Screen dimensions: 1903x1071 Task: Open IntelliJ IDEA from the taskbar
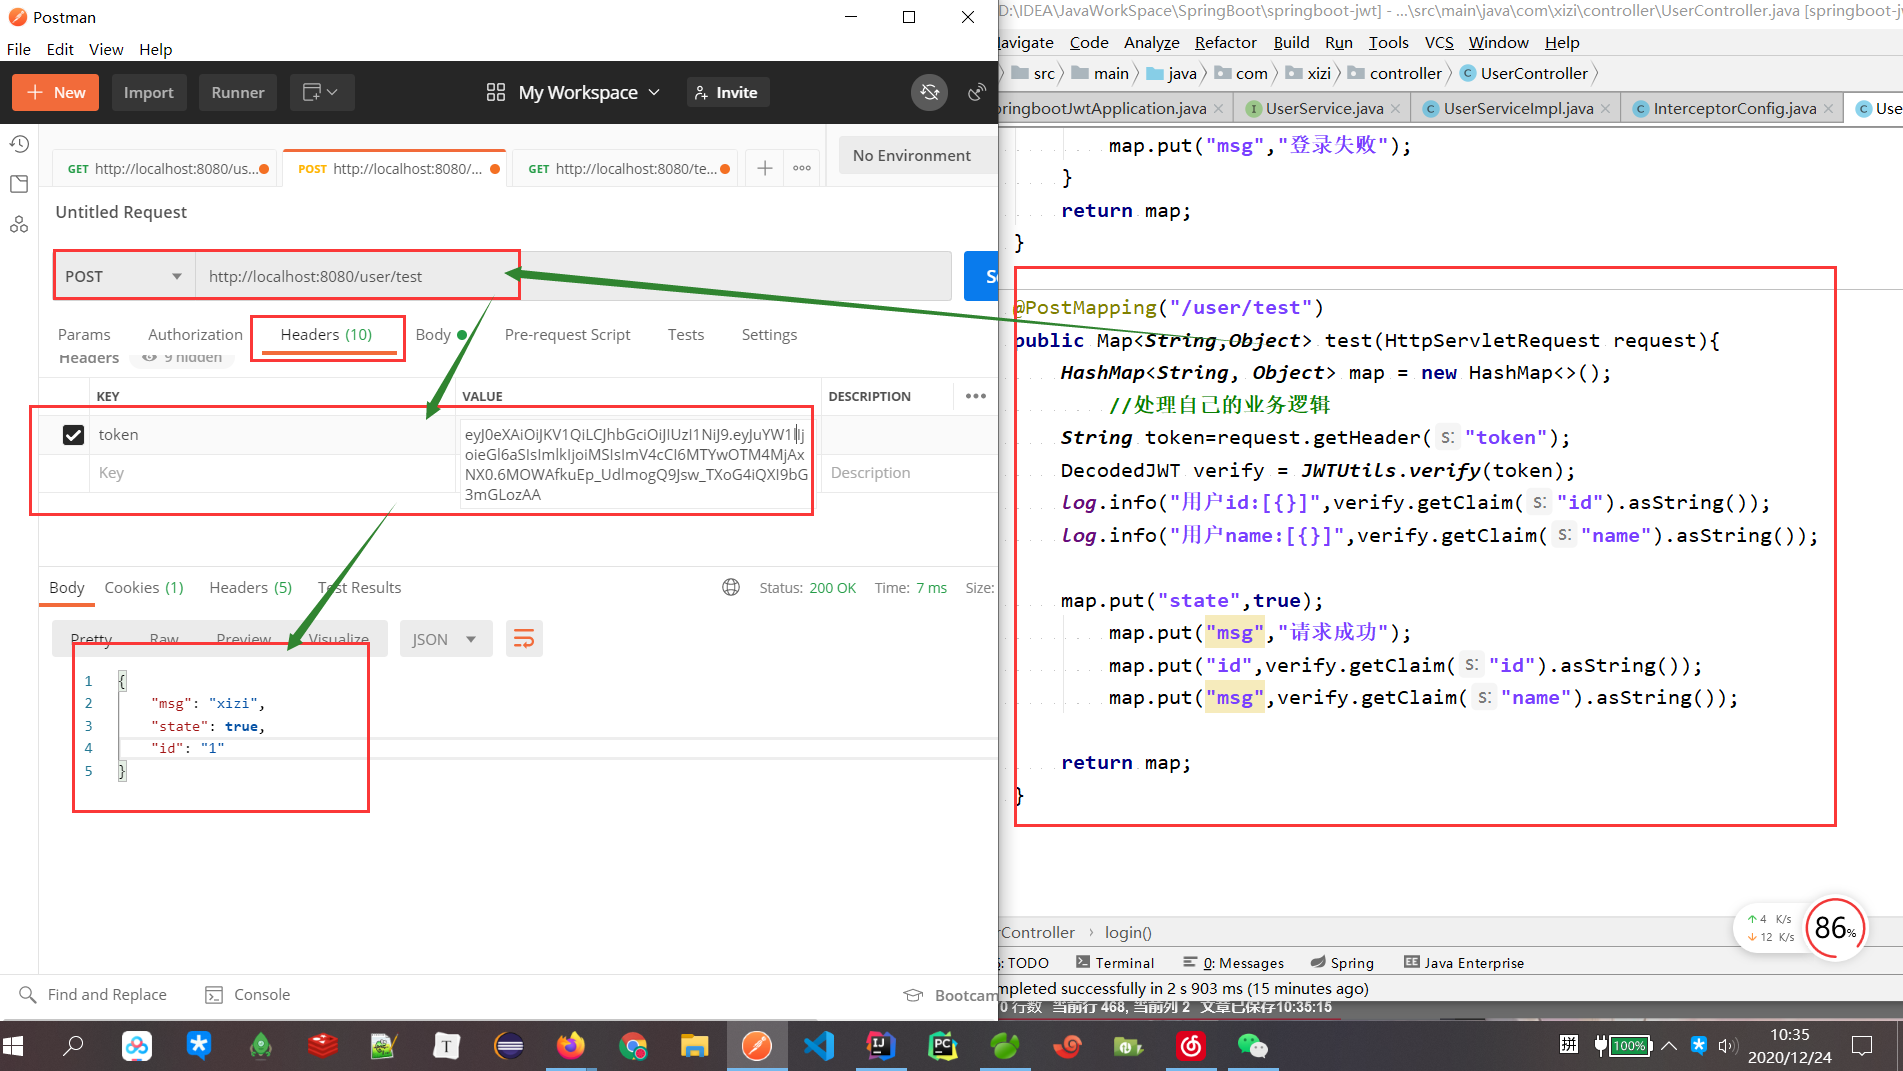[880, 1046]
